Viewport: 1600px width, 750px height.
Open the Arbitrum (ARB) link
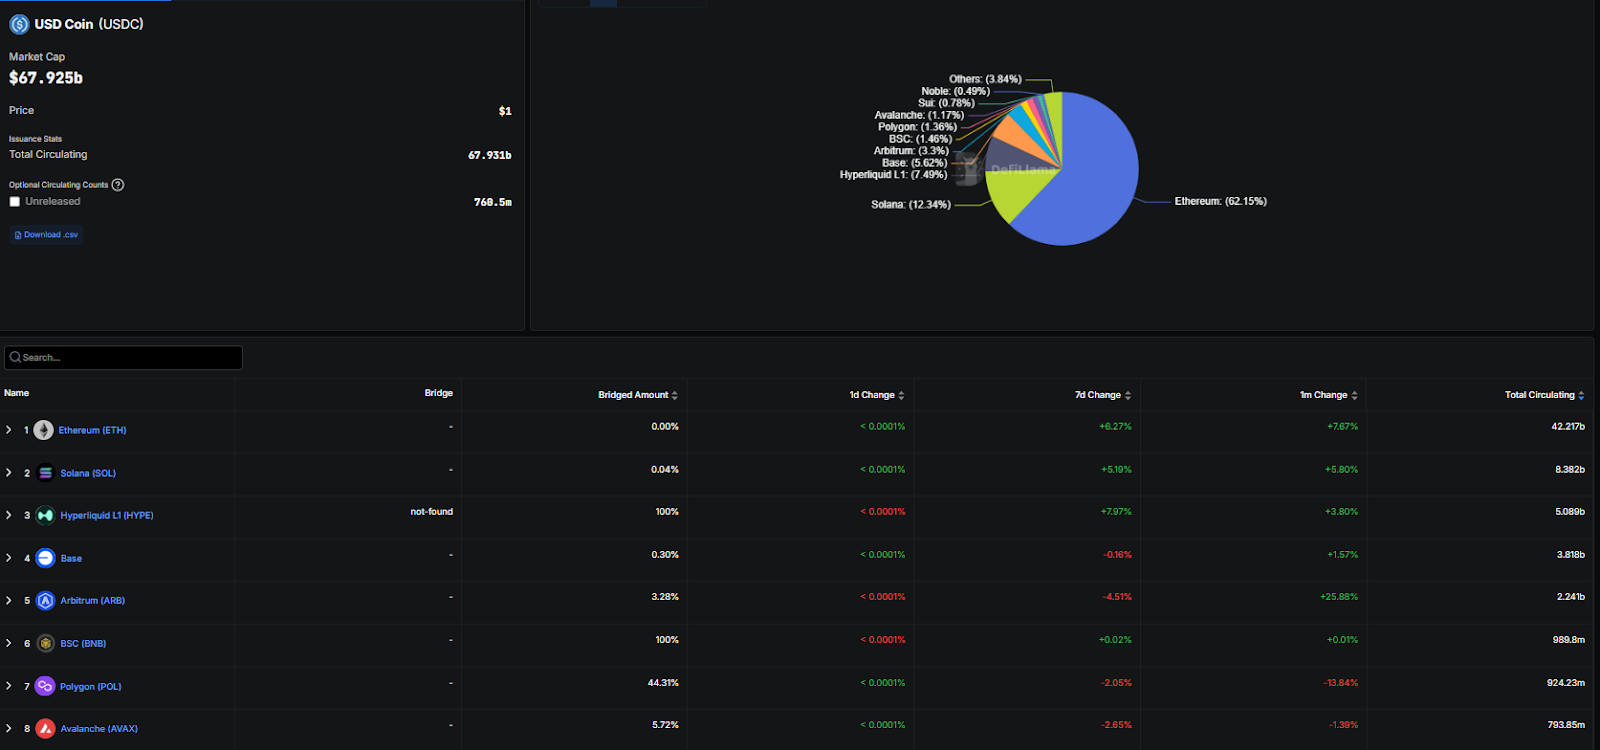point(92,601)
